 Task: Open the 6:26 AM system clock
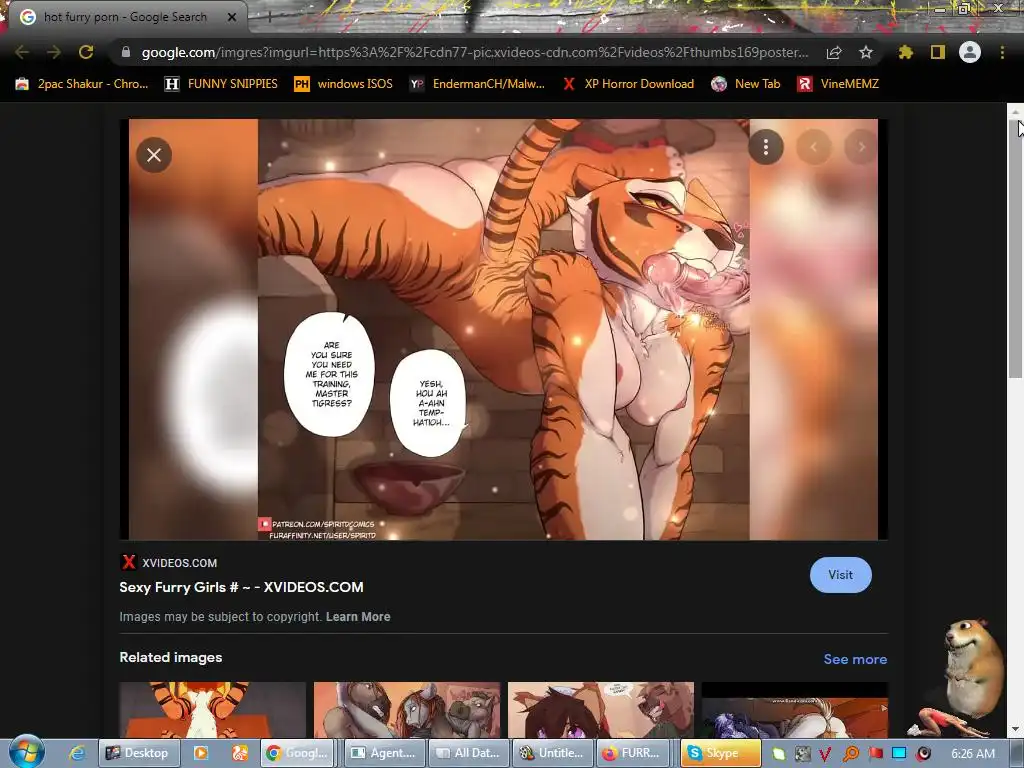(973, 754)
